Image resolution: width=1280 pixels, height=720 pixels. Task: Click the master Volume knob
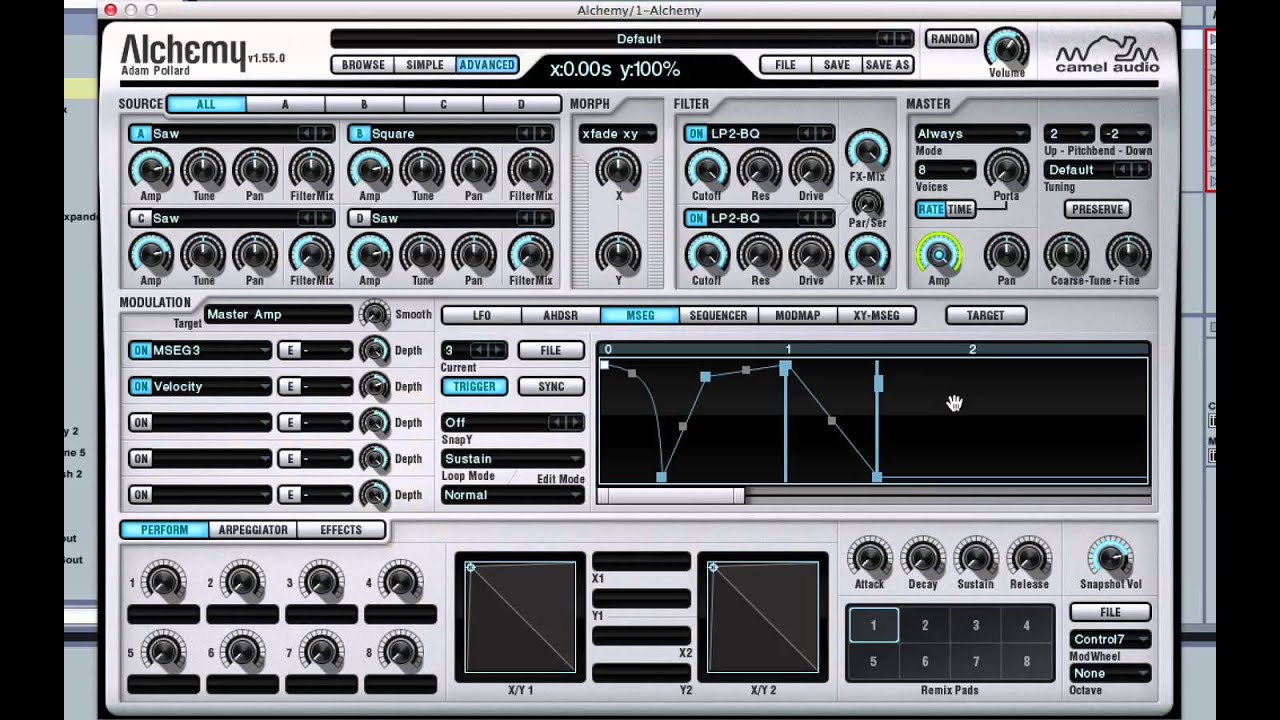coord(1006,48)
